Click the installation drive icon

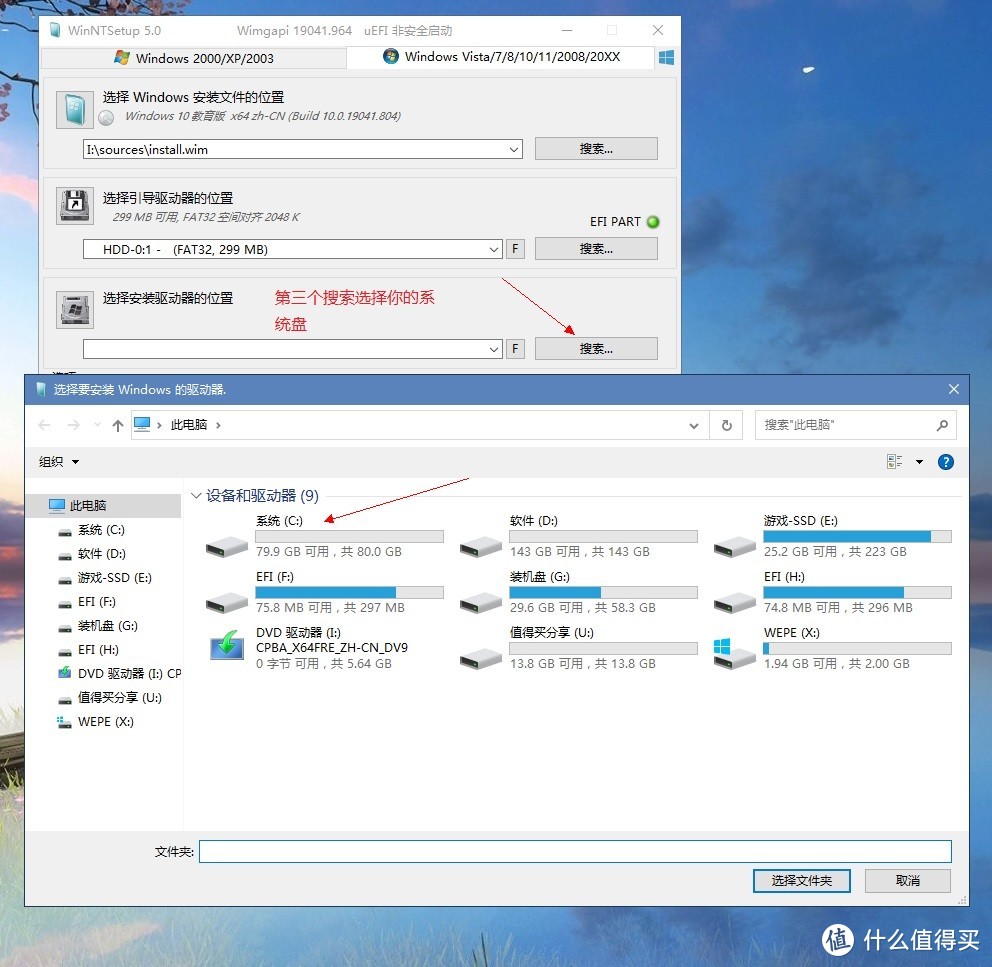click(x=75, y=309)
